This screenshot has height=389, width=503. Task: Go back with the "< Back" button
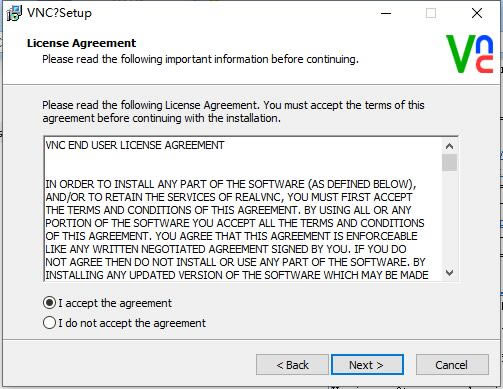pos(292,365)
